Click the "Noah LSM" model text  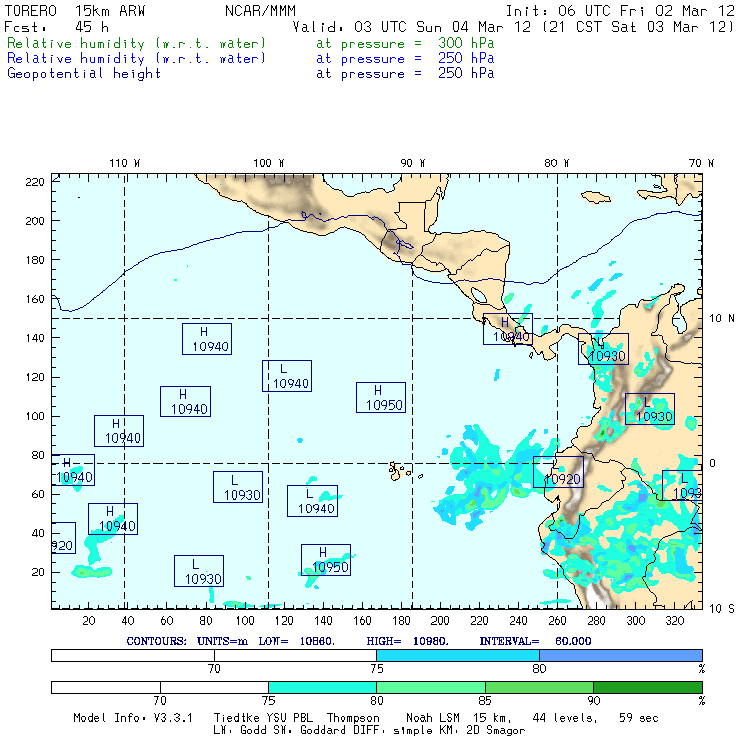[x=433, y=718]
